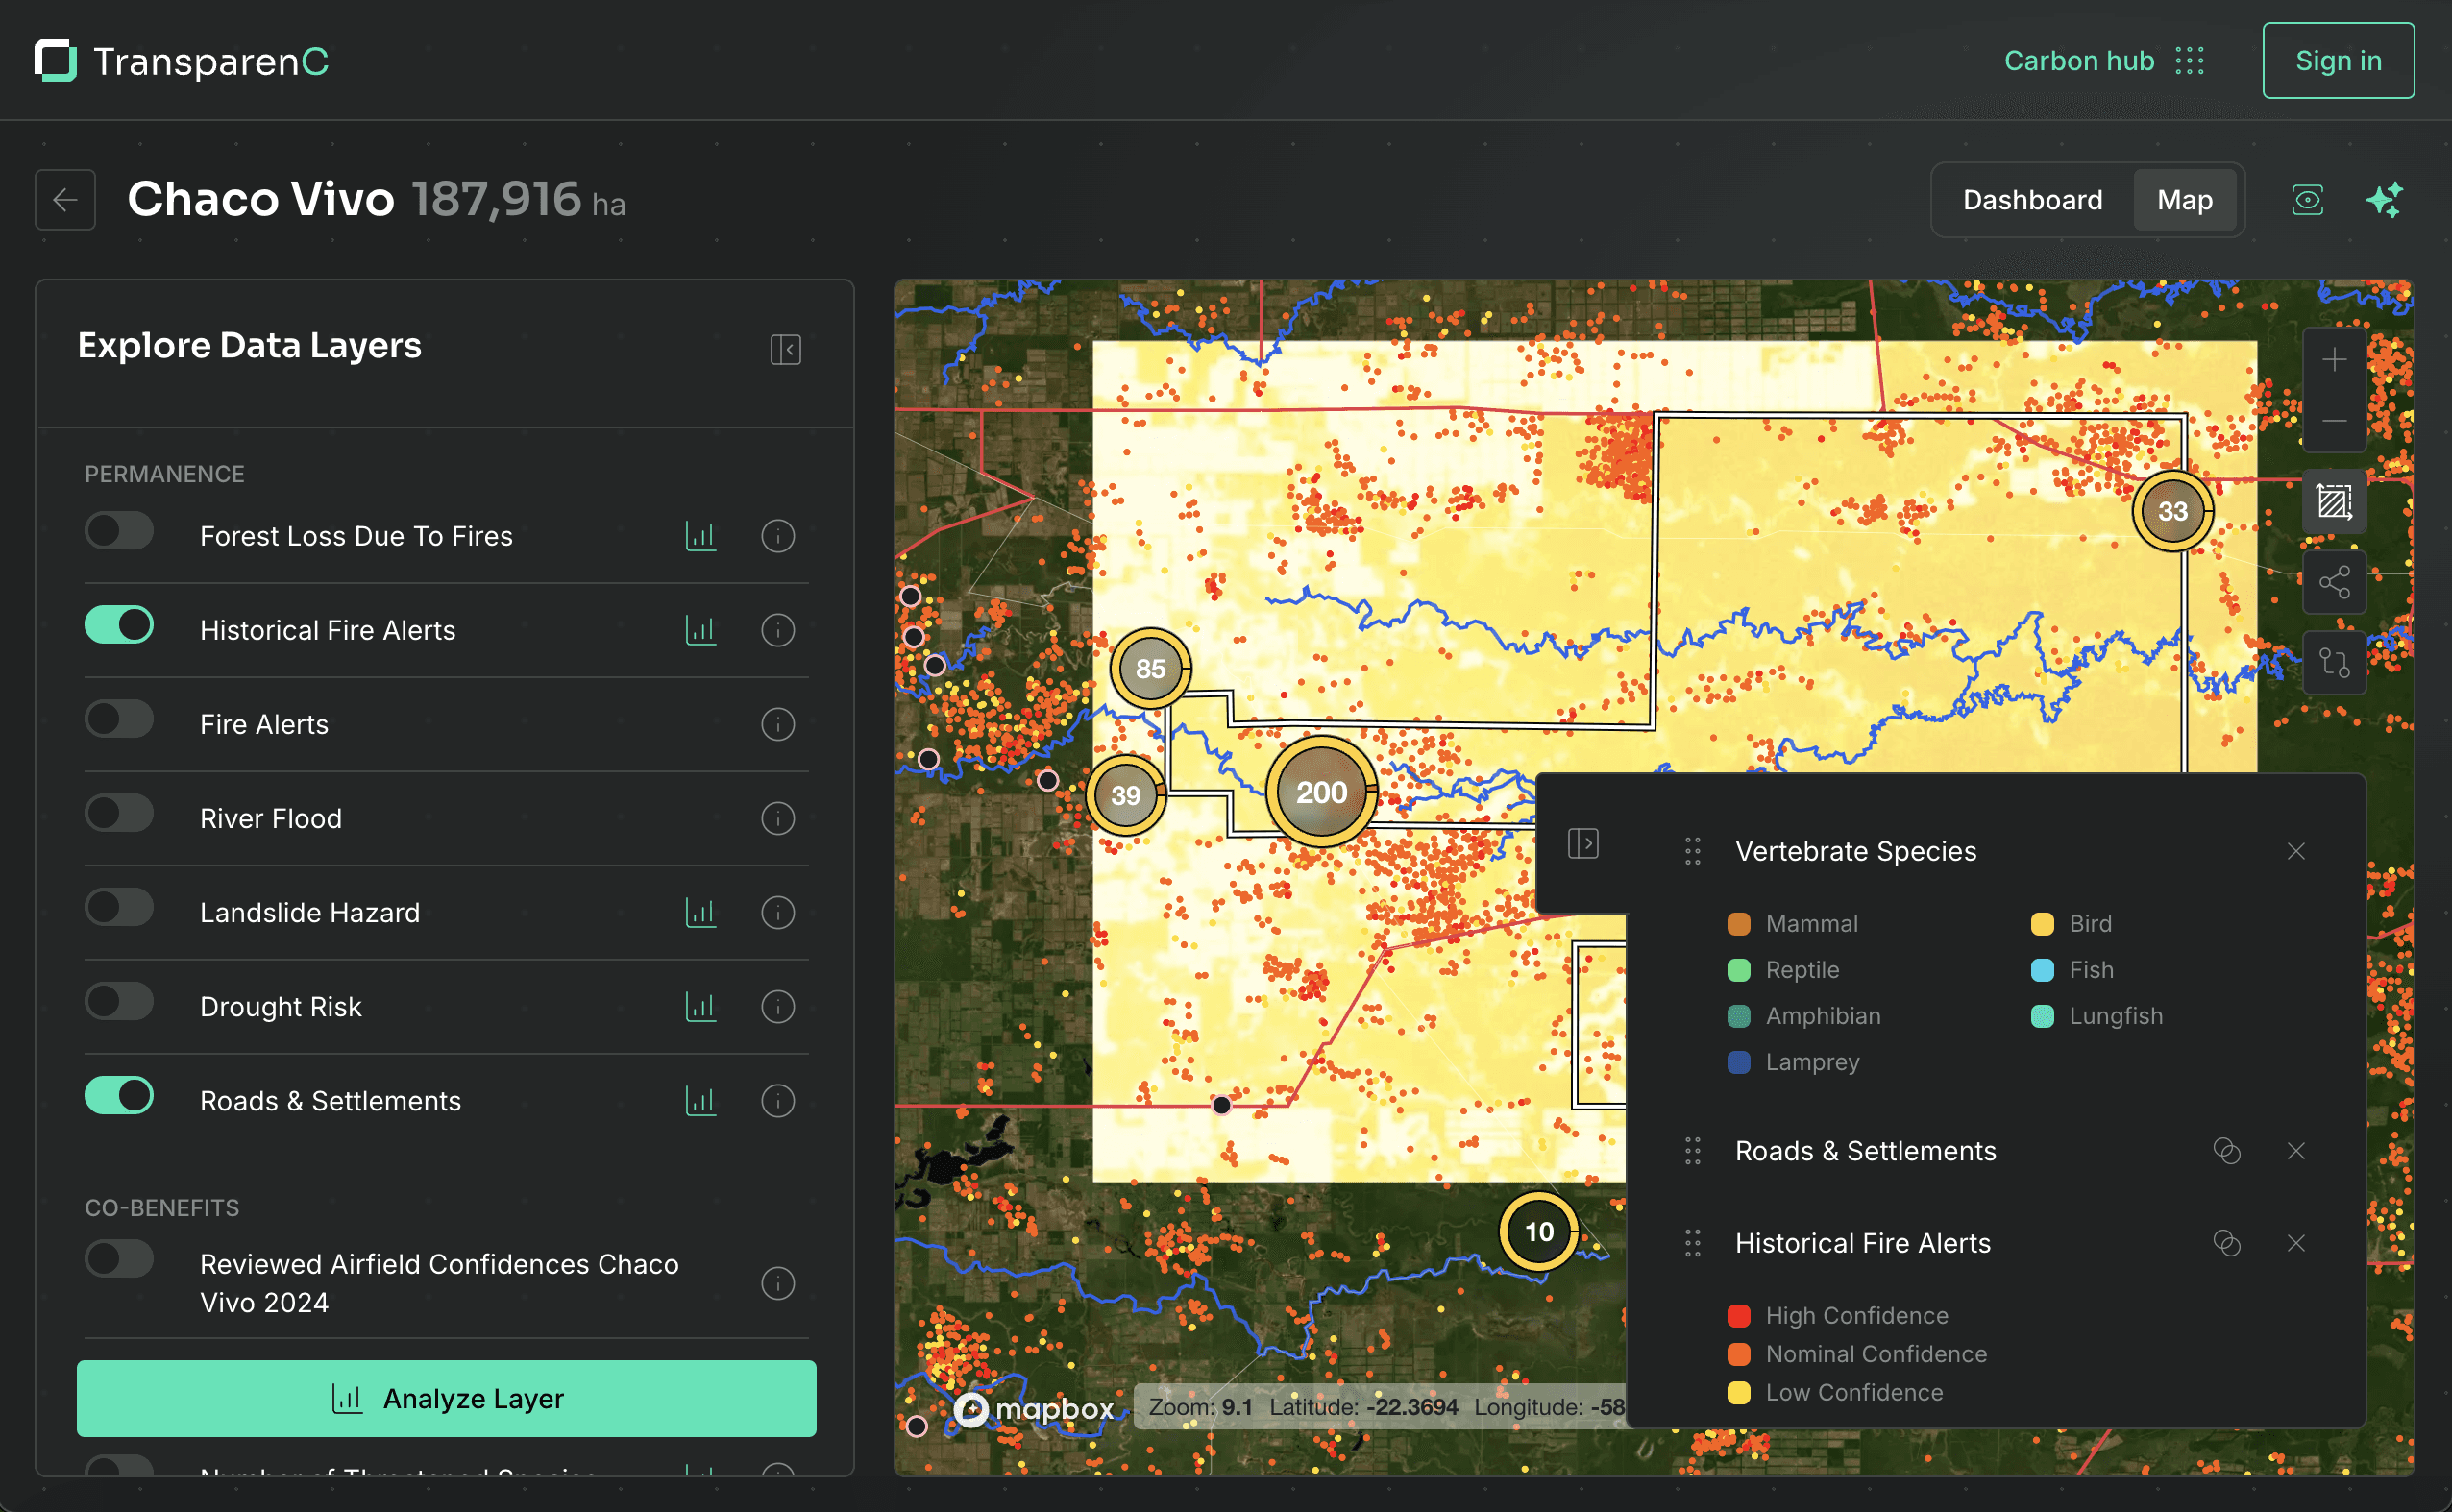Click the Analyze Layer button
Image resolution: width=2452 pixels, height=1512 pixels.
[446, 1399]
